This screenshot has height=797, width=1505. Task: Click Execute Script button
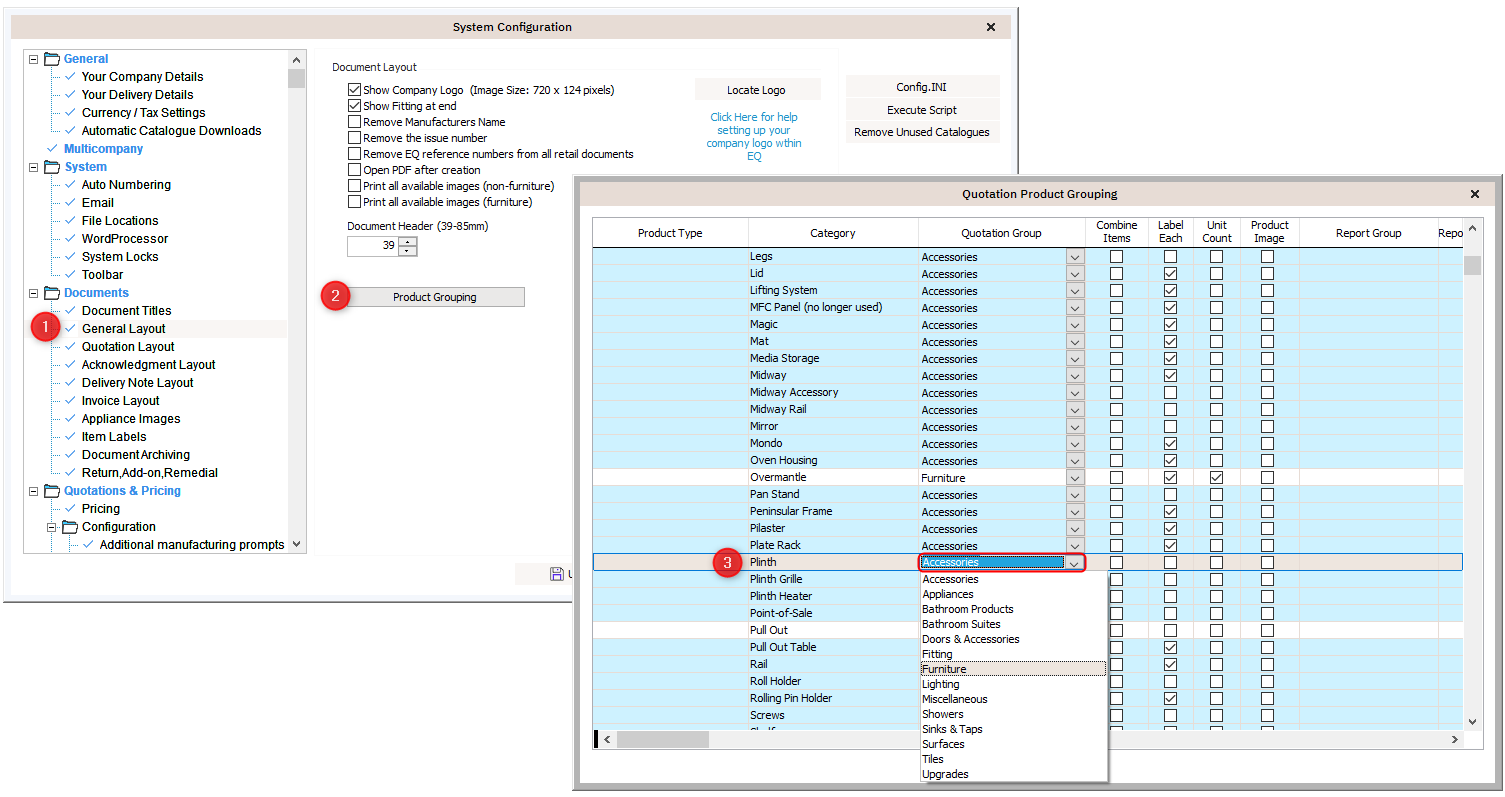922,110
